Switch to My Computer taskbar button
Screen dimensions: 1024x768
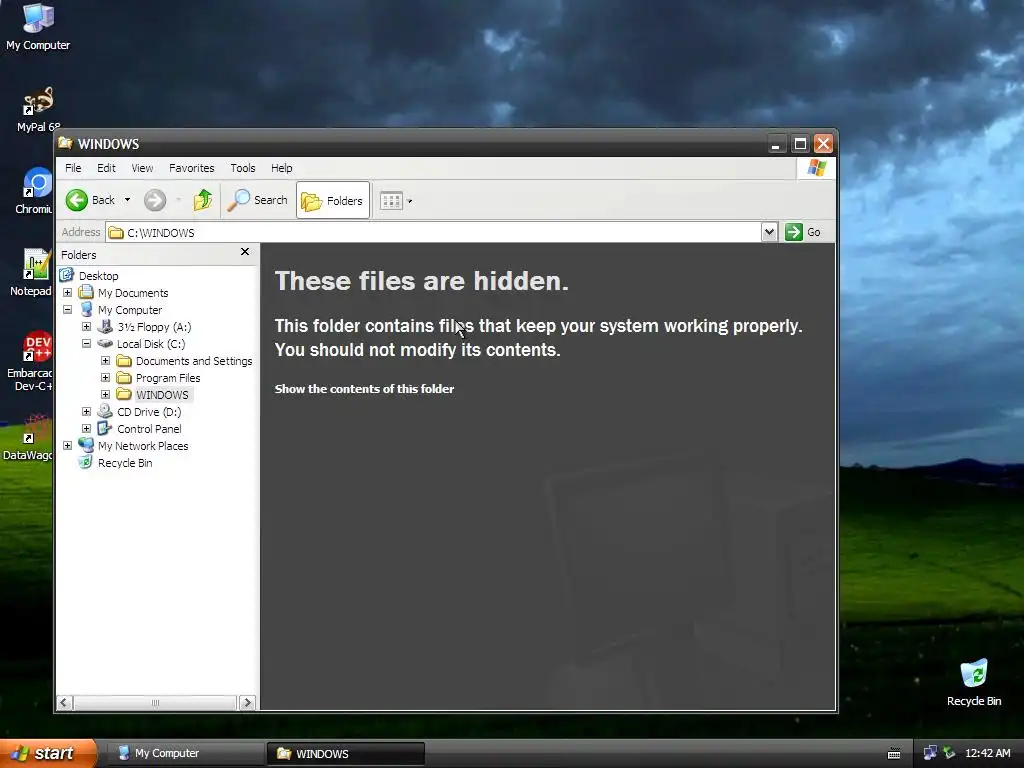[185, 753]
